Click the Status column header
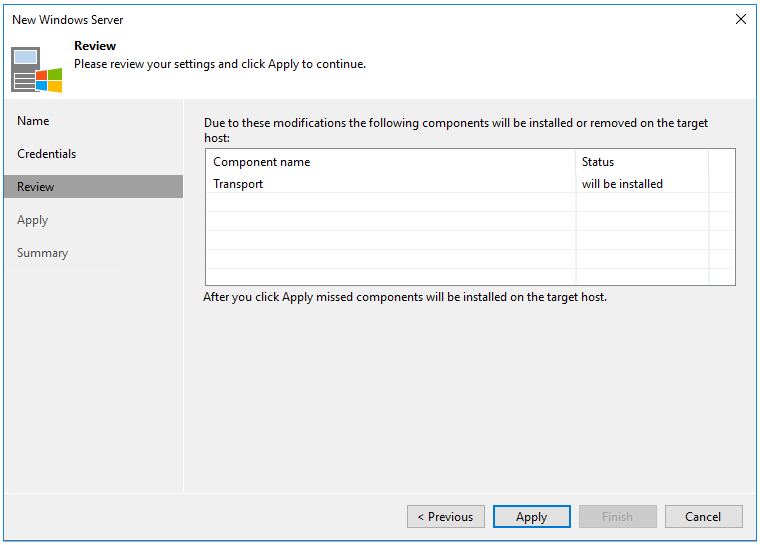760x545 pixels. (x=598, y=162)
